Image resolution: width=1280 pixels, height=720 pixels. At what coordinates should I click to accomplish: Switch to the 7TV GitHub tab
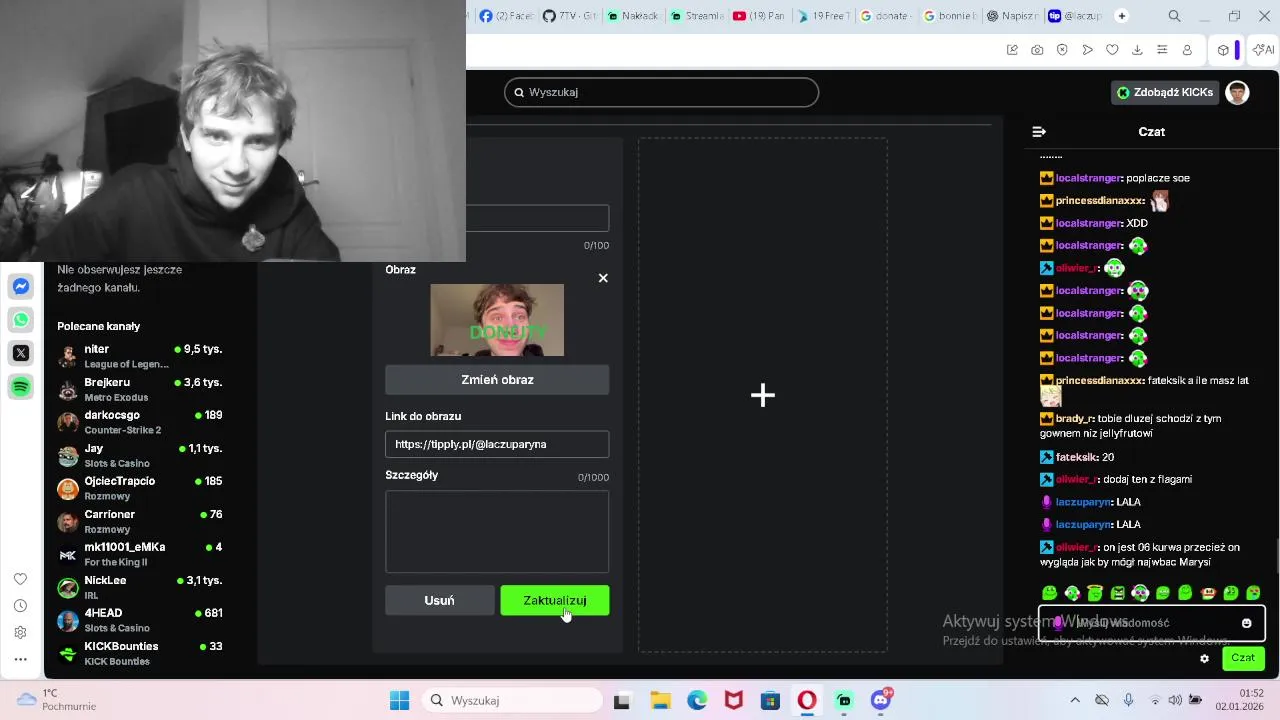pyautogui.click(x=570, y=16)
